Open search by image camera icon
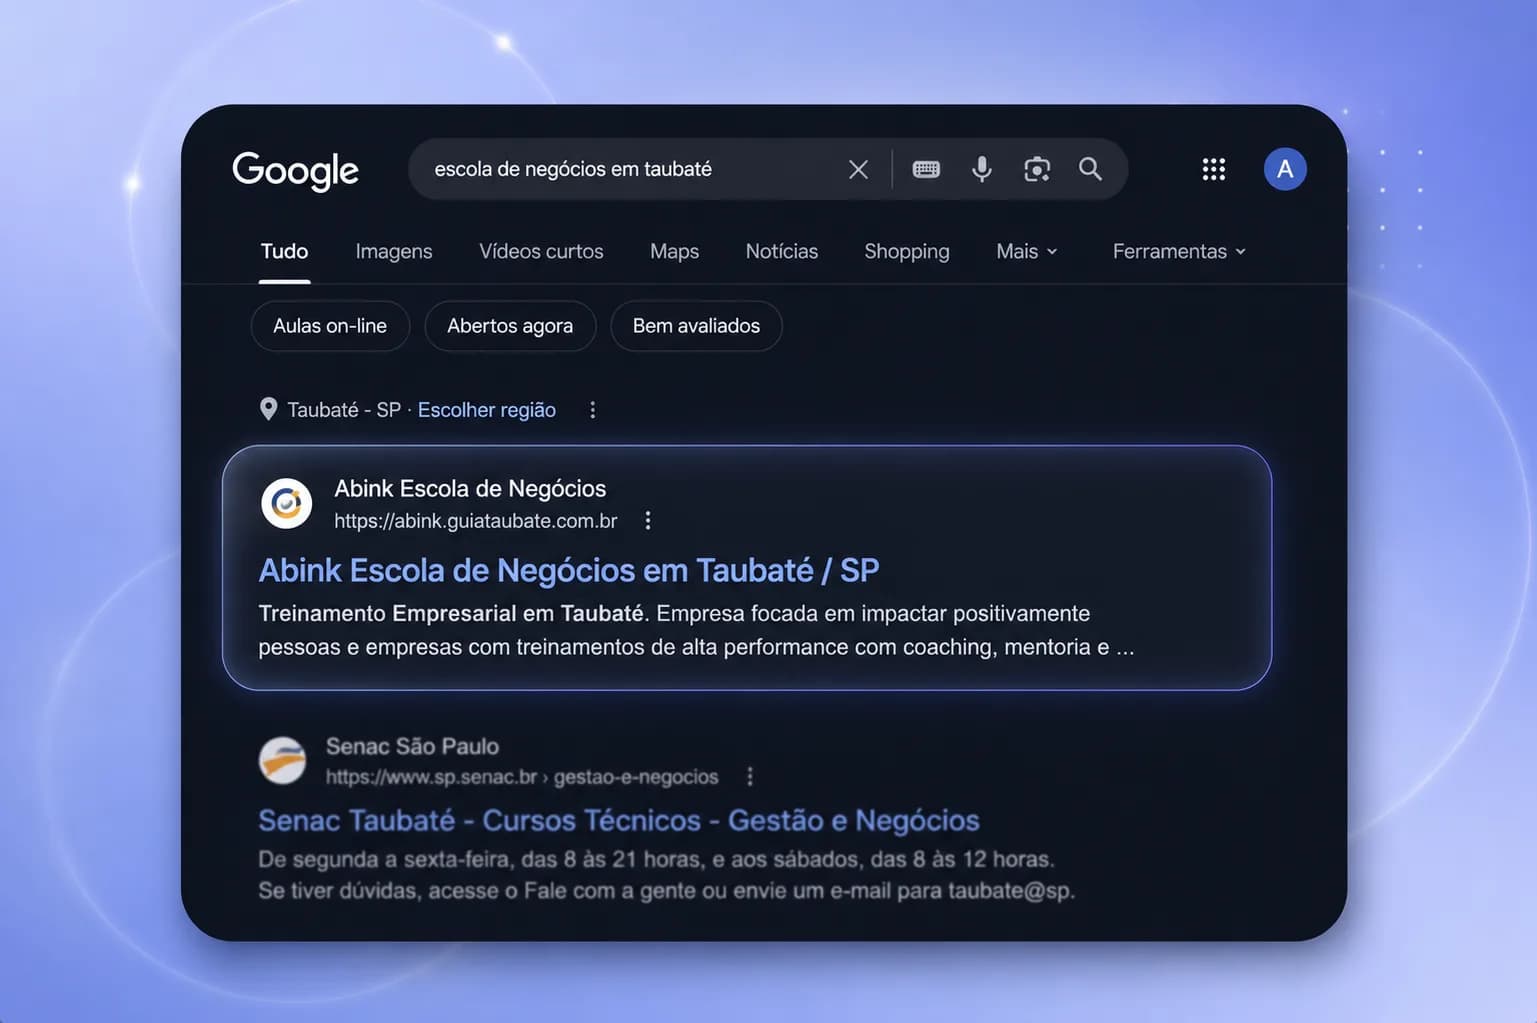The height and width of the screenshot is (1023, 1537). (1037, 169)
